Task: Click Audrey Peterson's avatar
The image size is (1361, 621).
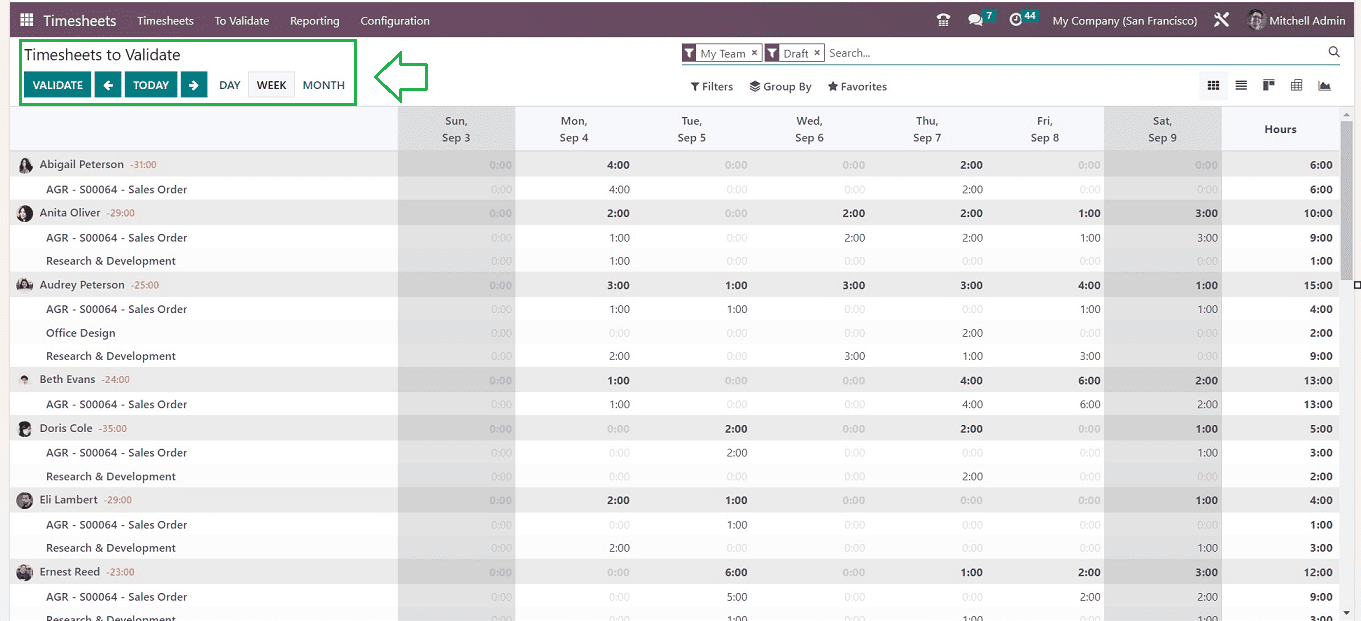Action: point(25,285)
